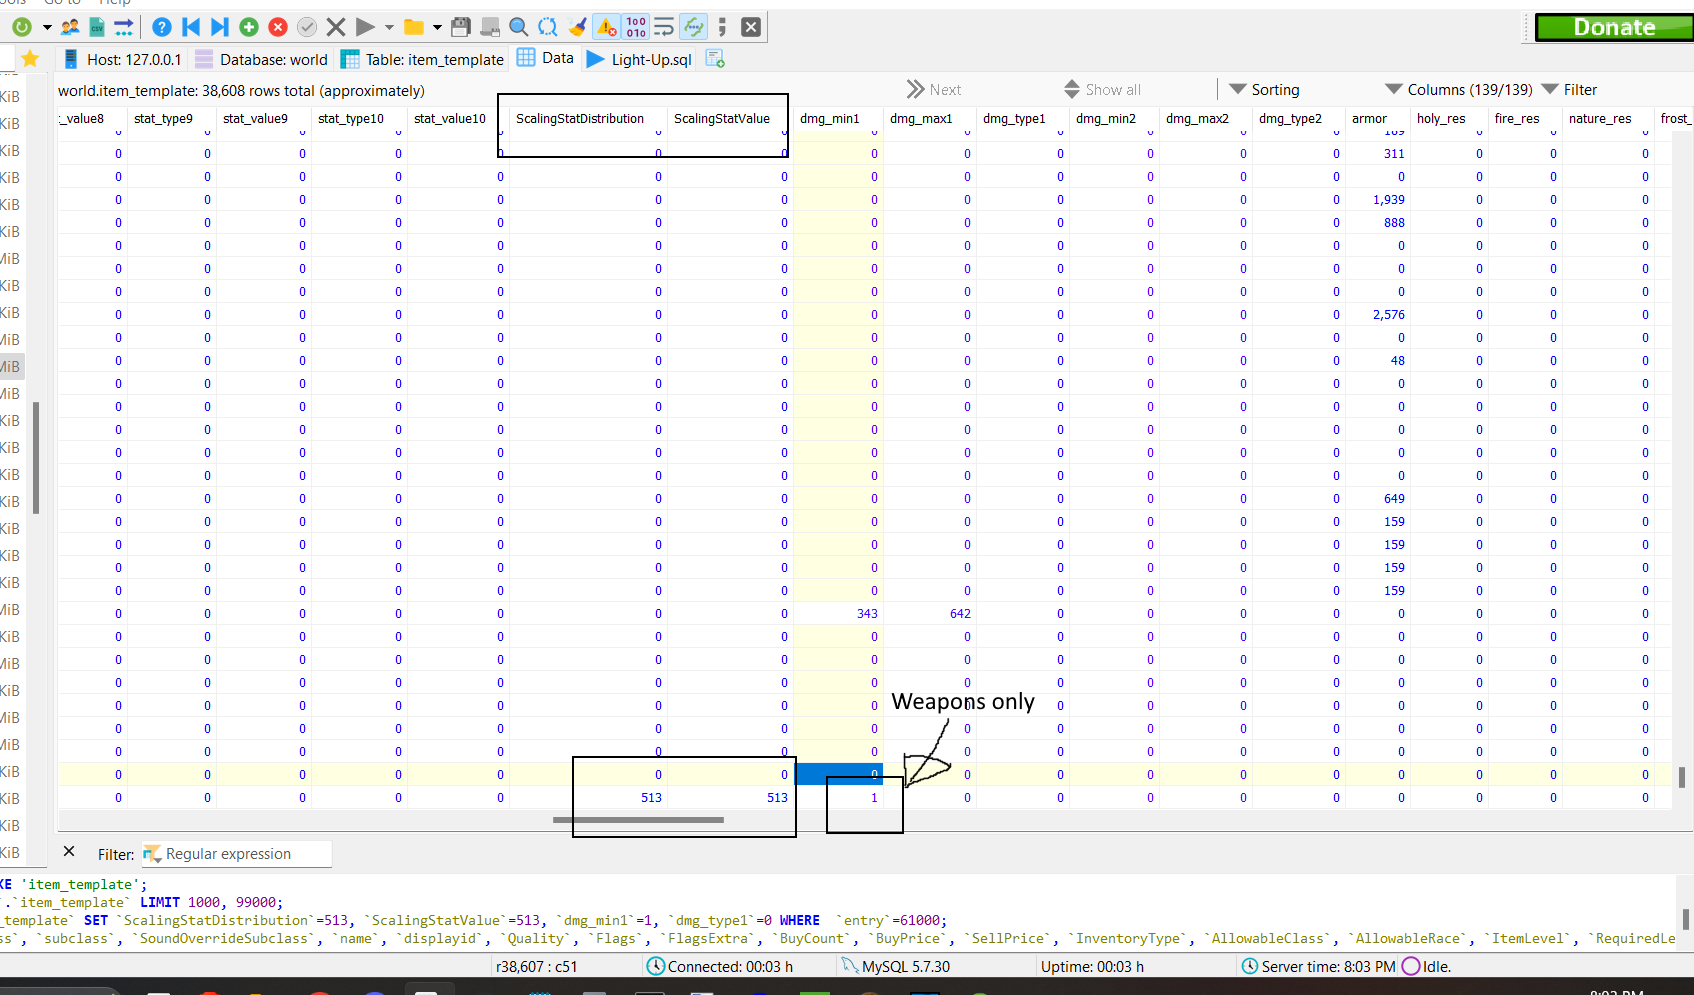
Task: Click the semicolon delimiter icon
Action: (x=722, y=27)
